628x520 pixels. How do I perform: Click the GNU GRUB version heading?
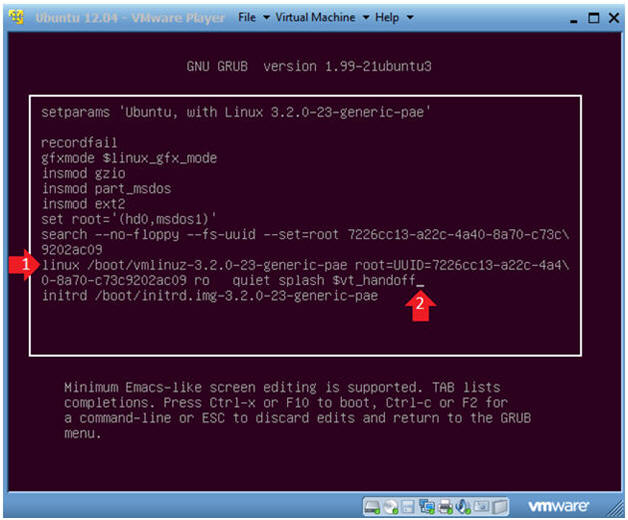tap(309, 66)
